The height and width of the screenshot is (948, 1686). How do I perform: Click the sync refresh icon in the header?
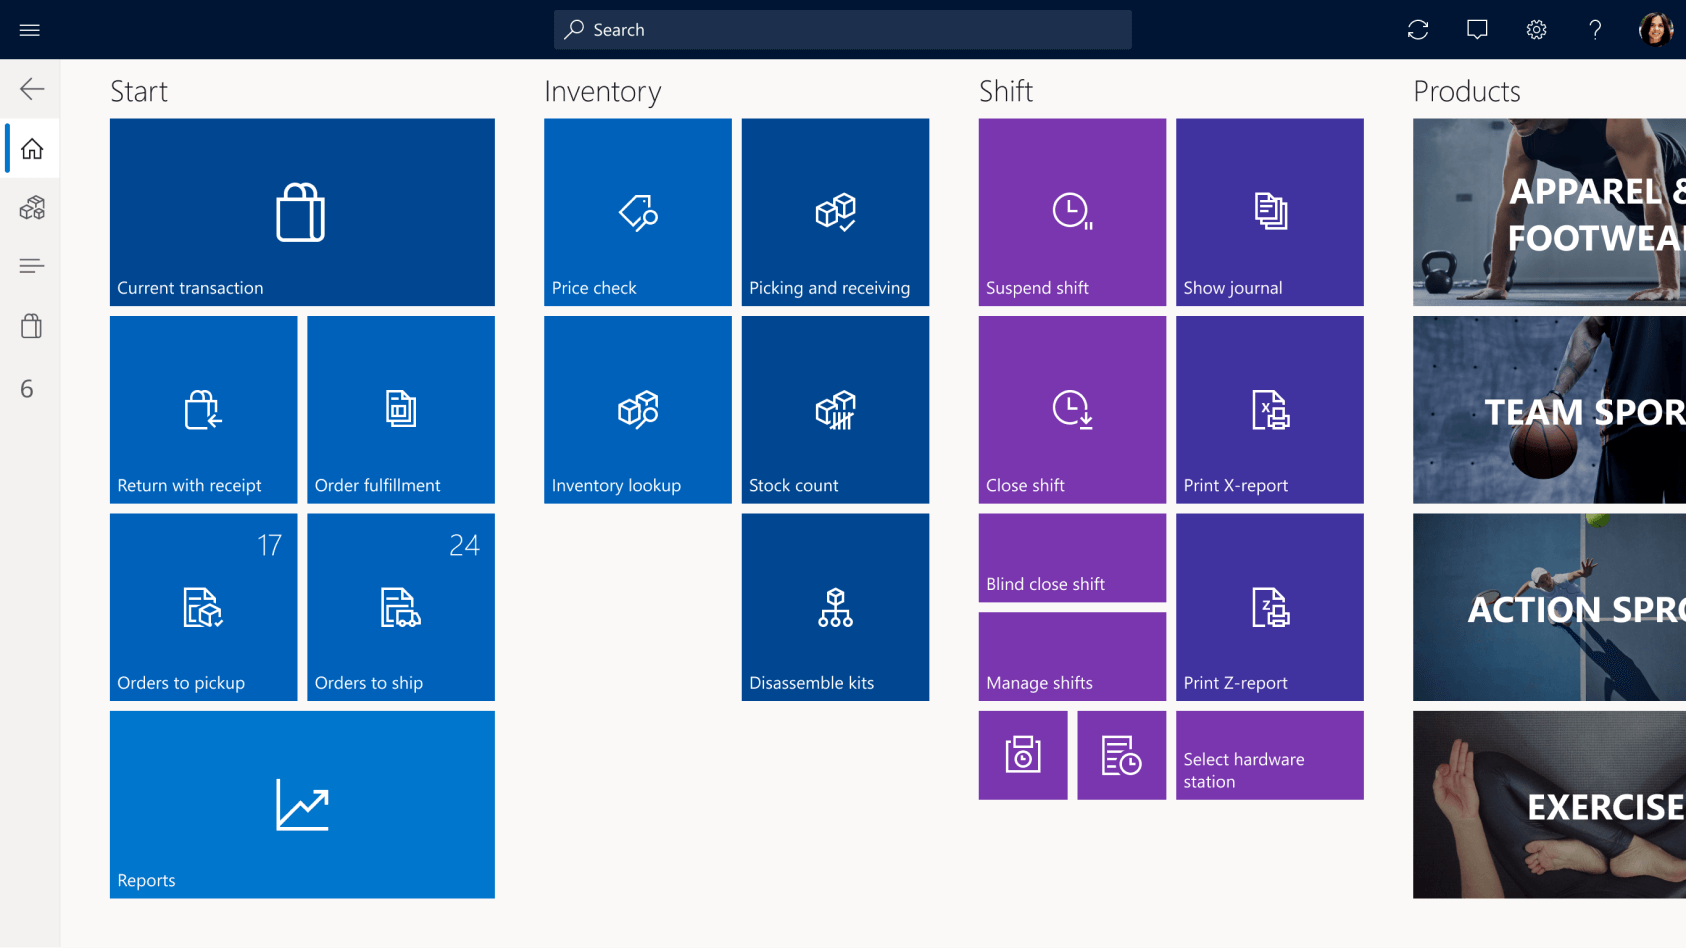[x=1417, y=30]
